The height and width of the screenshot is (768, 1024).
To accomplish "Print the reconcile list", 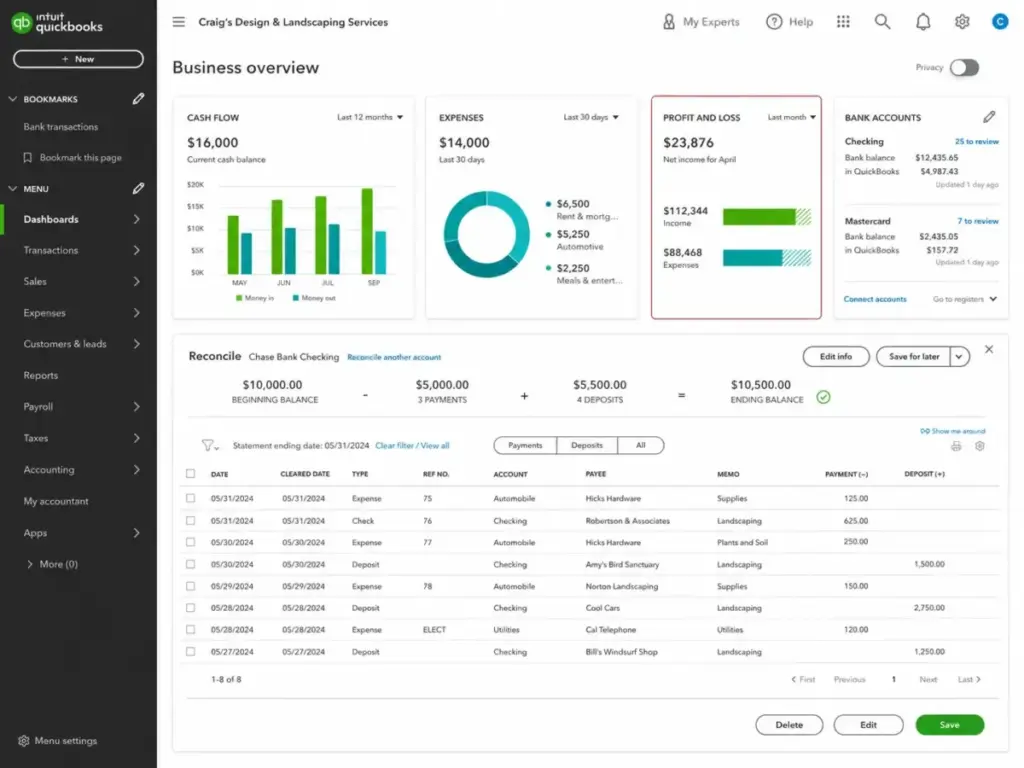I will pyautogui.click(x=956, y=446).
